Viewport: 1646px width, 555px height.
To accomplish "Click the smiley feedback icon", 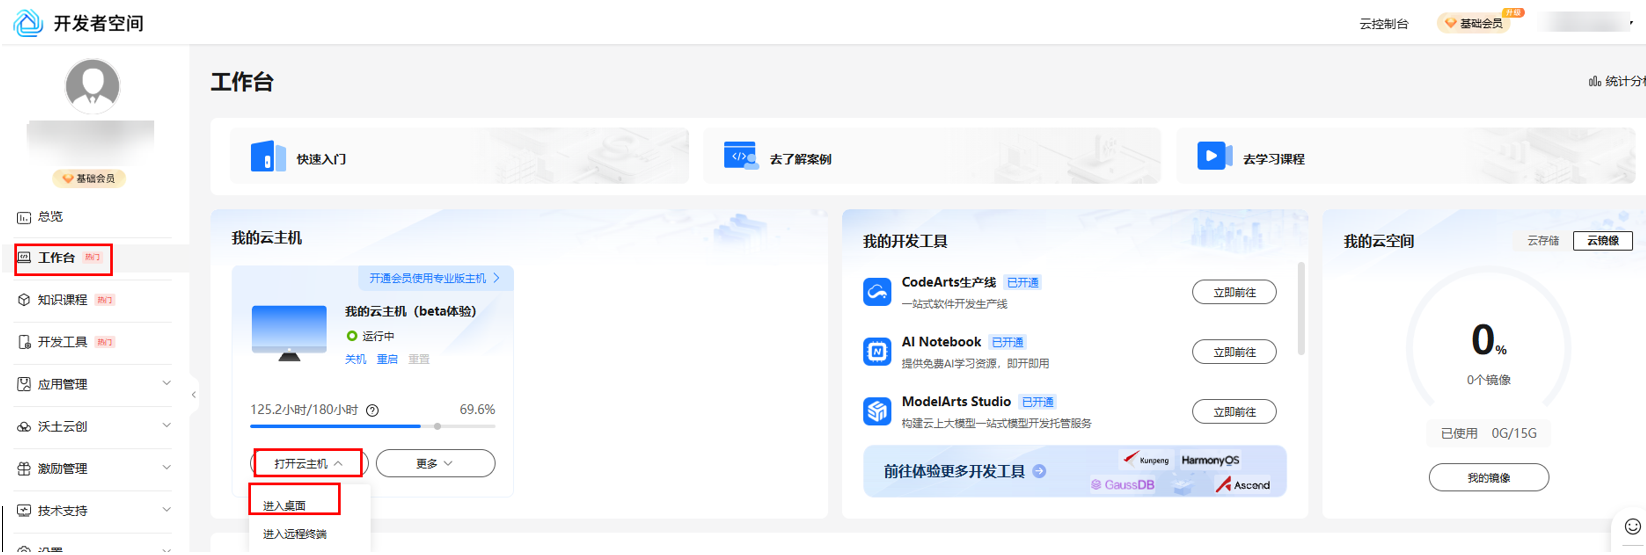I will click(1633, 526).
